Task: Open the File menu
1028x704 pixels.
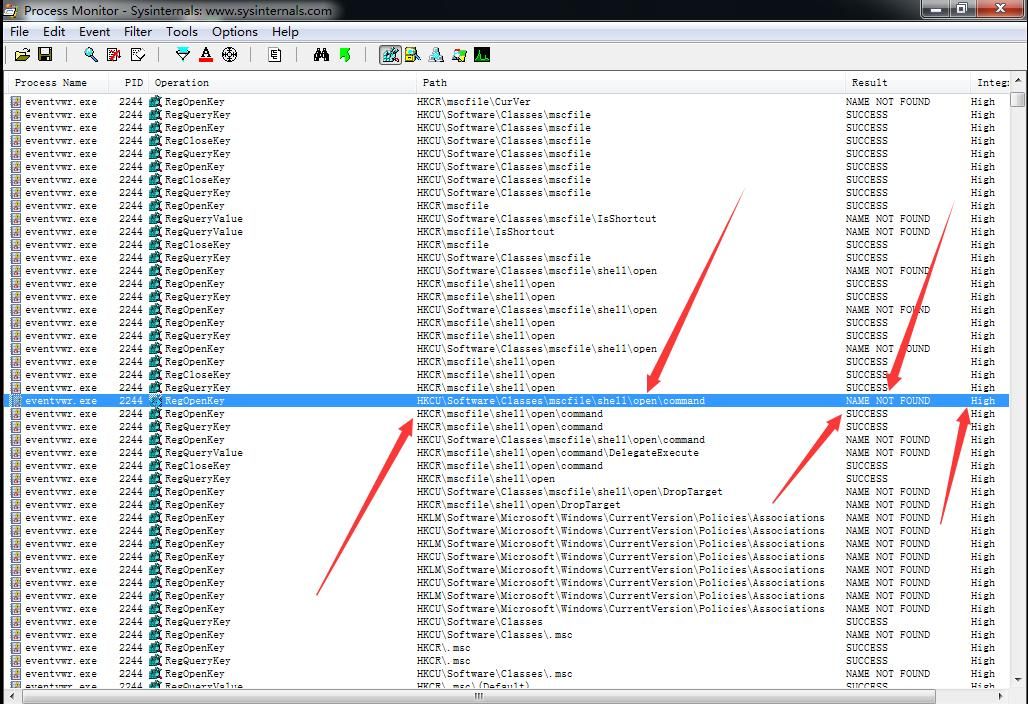Action: (19, 31)
